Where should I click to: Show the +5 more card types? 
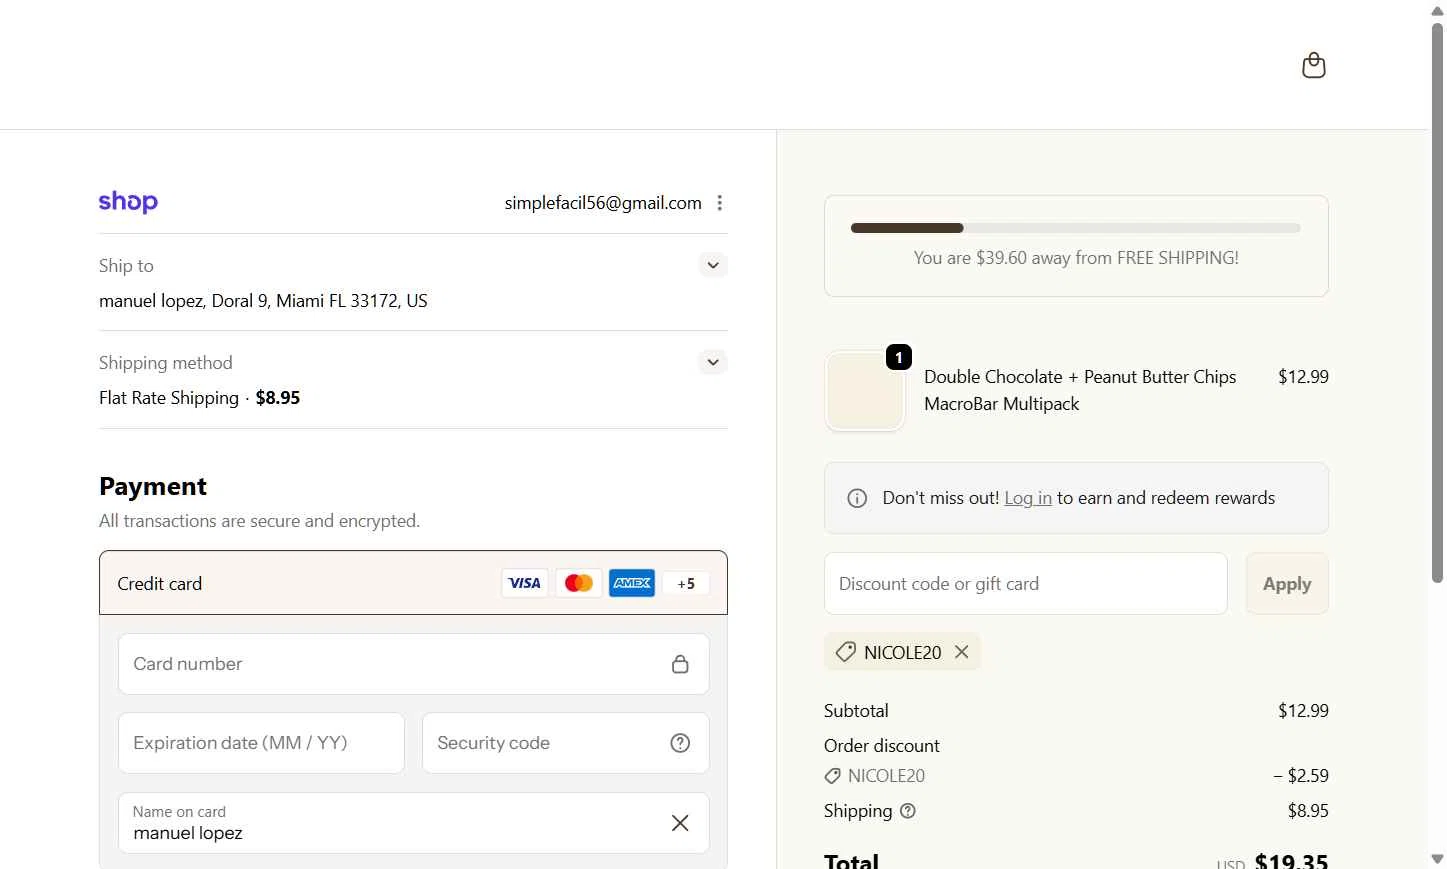tap(686, 583)
